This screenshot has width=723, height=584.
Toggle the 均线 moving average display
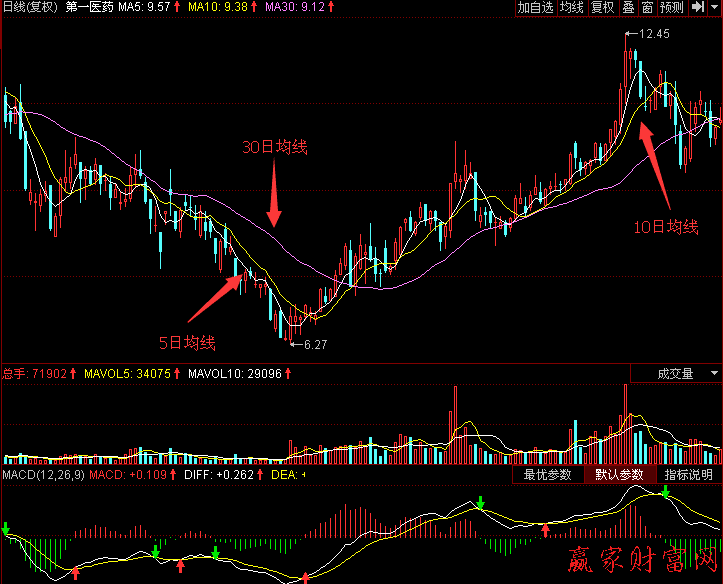[x=571, y=8]
